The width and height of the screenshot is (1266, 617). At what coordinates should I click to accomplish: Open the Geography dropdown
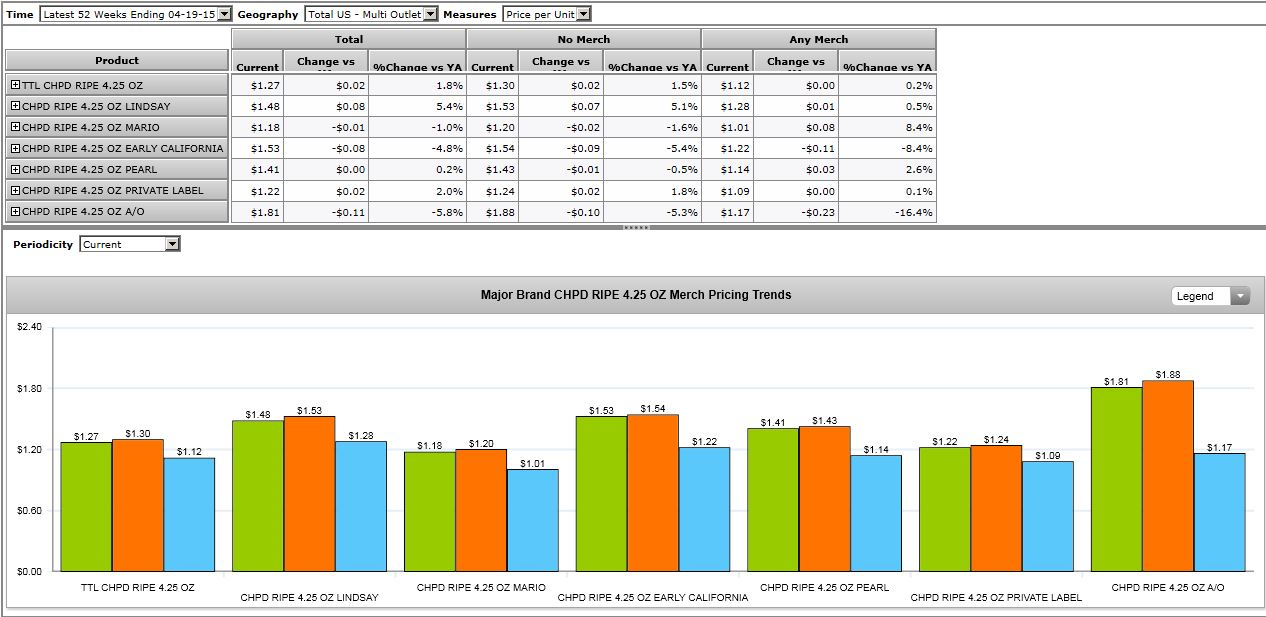click(431, 14)
